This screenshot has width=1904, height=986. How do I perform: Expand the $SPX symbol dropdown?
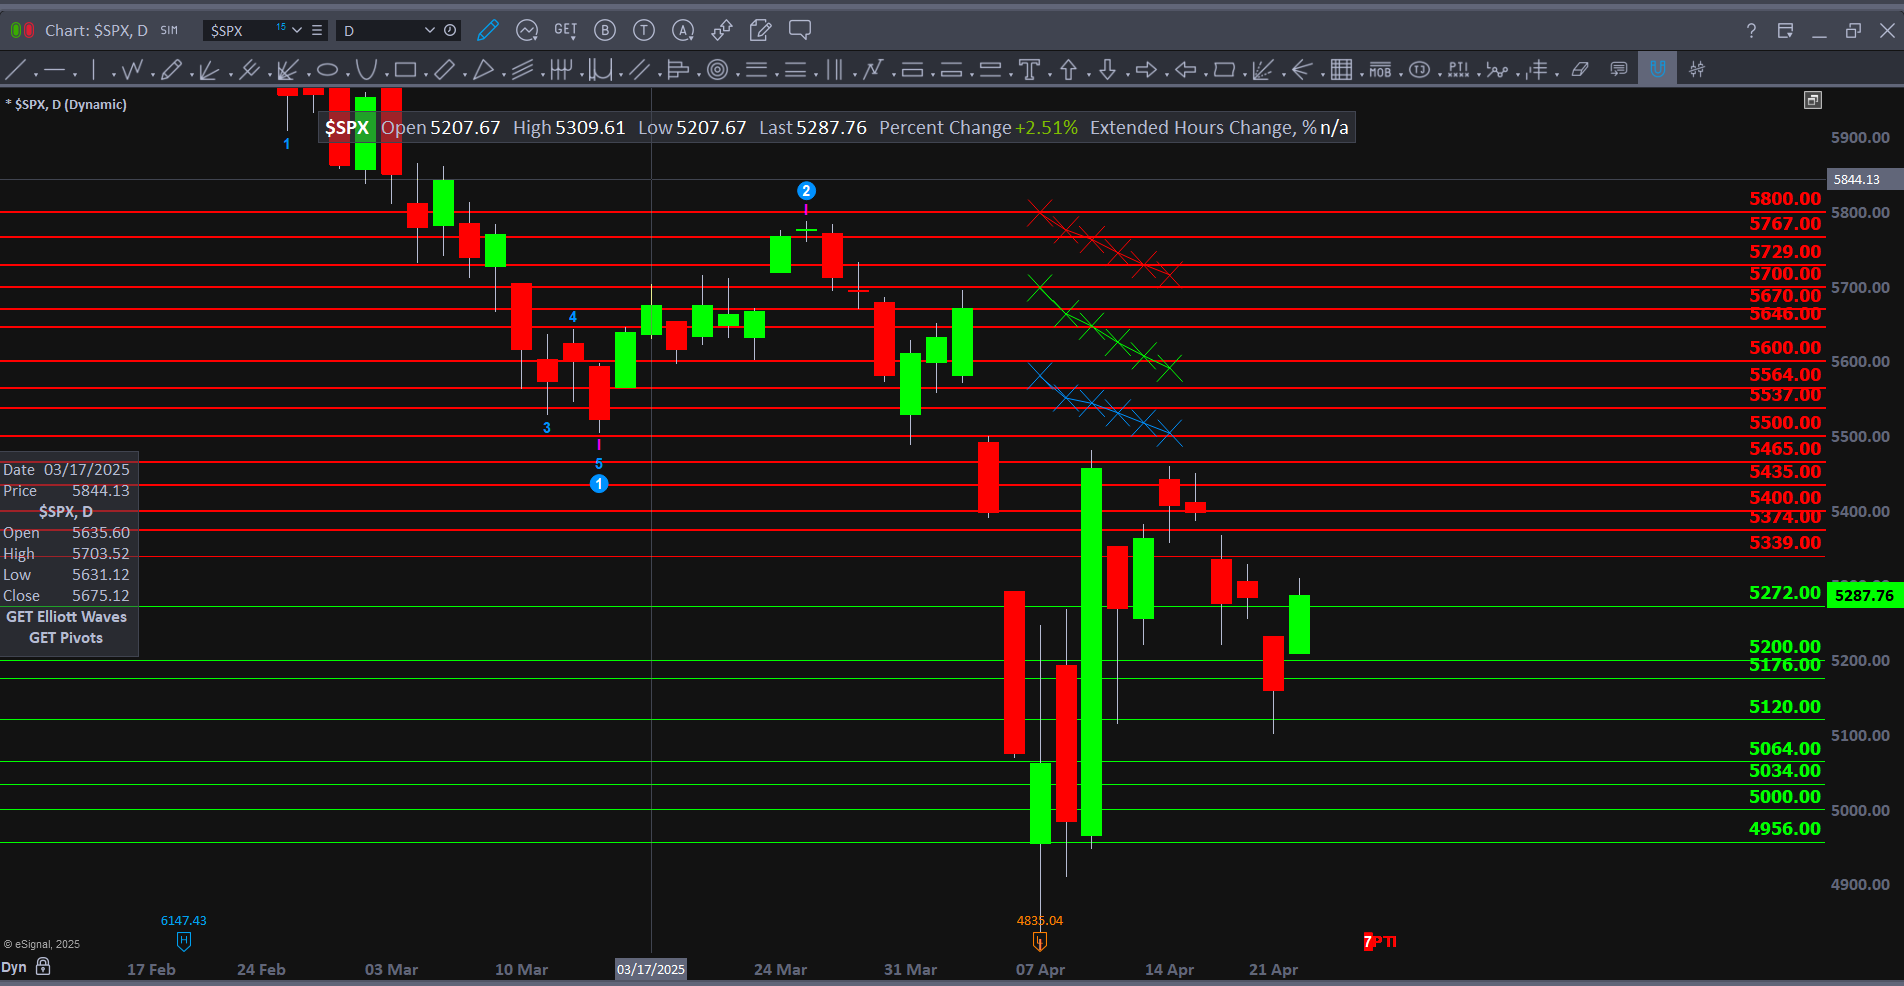click(297, 31)
